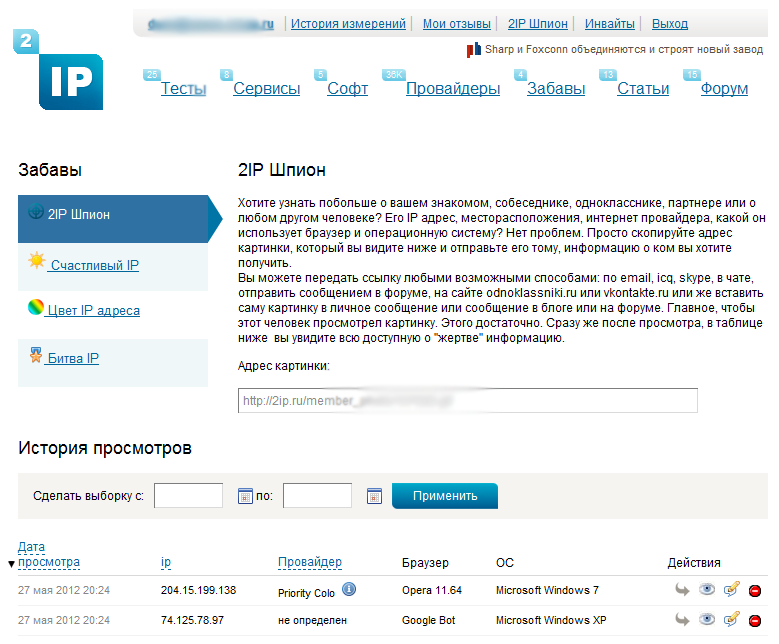
Task: Open the Форум menu
Action: pos(724,88)
